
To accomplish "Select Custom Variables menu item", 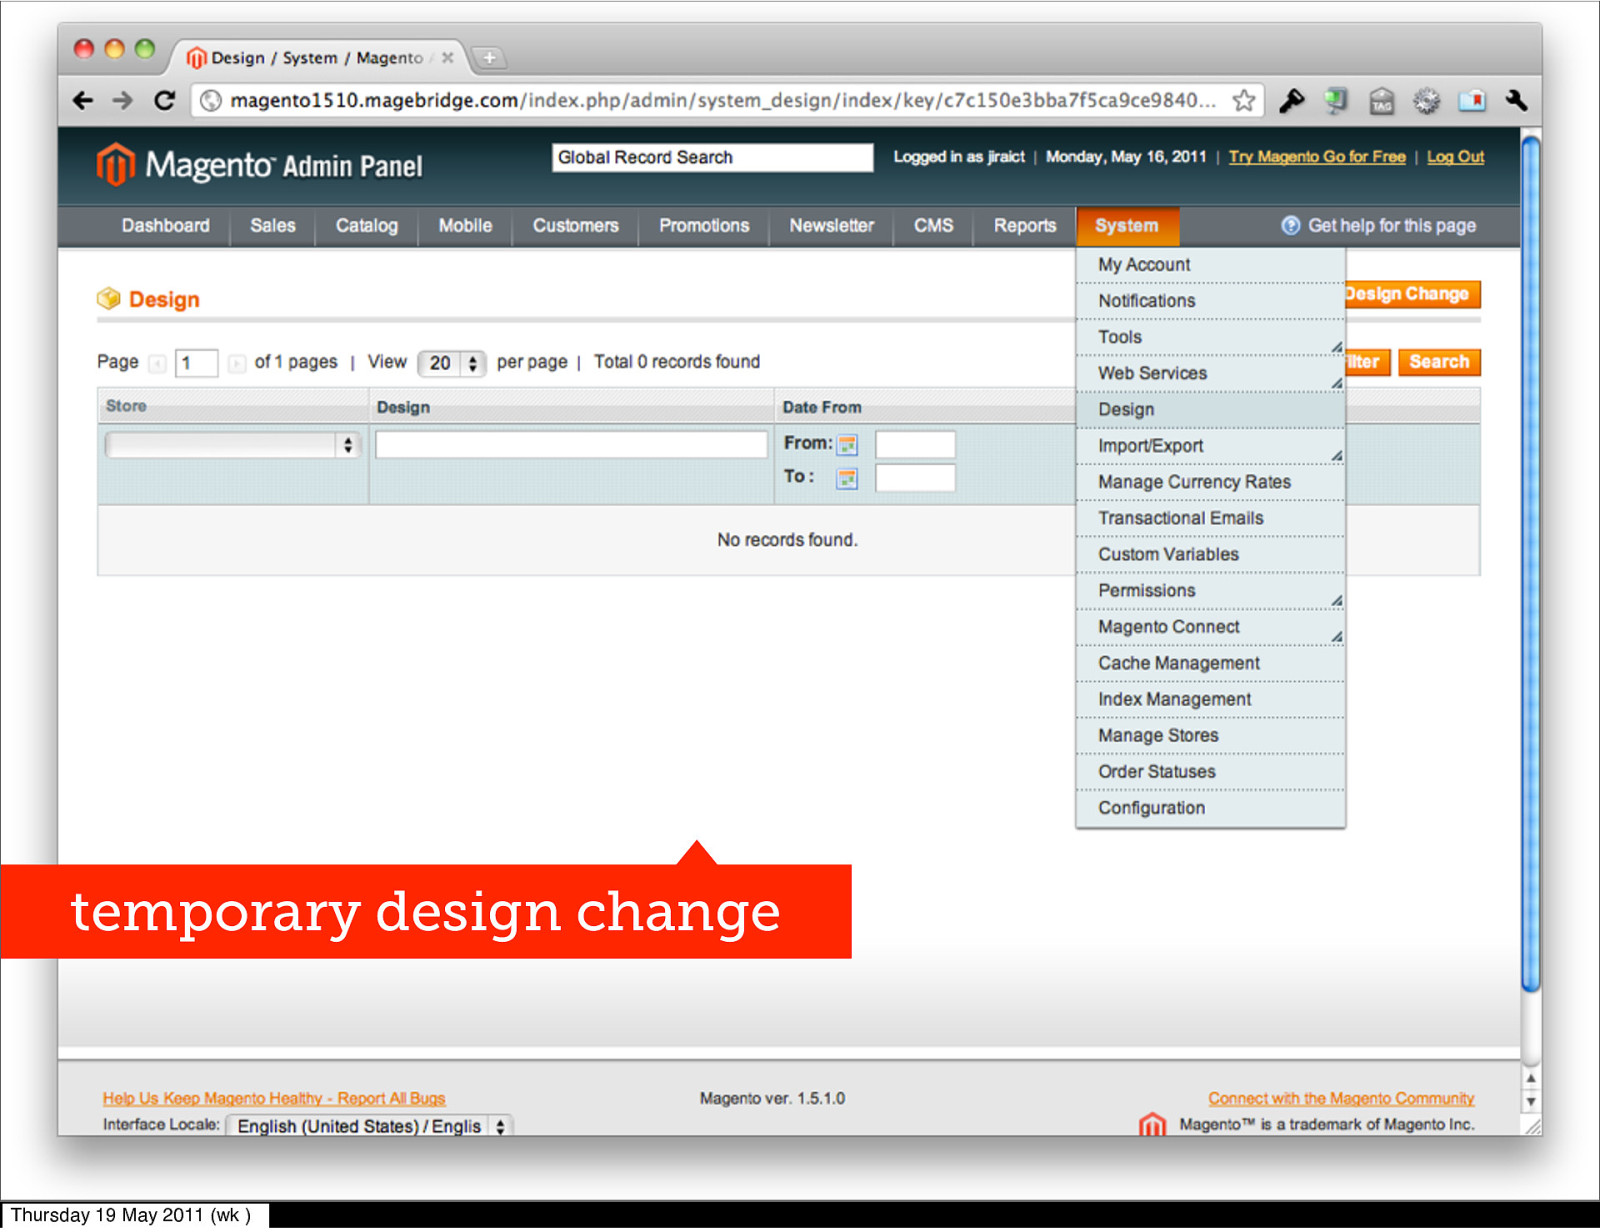I will [x=1210, y=554].
